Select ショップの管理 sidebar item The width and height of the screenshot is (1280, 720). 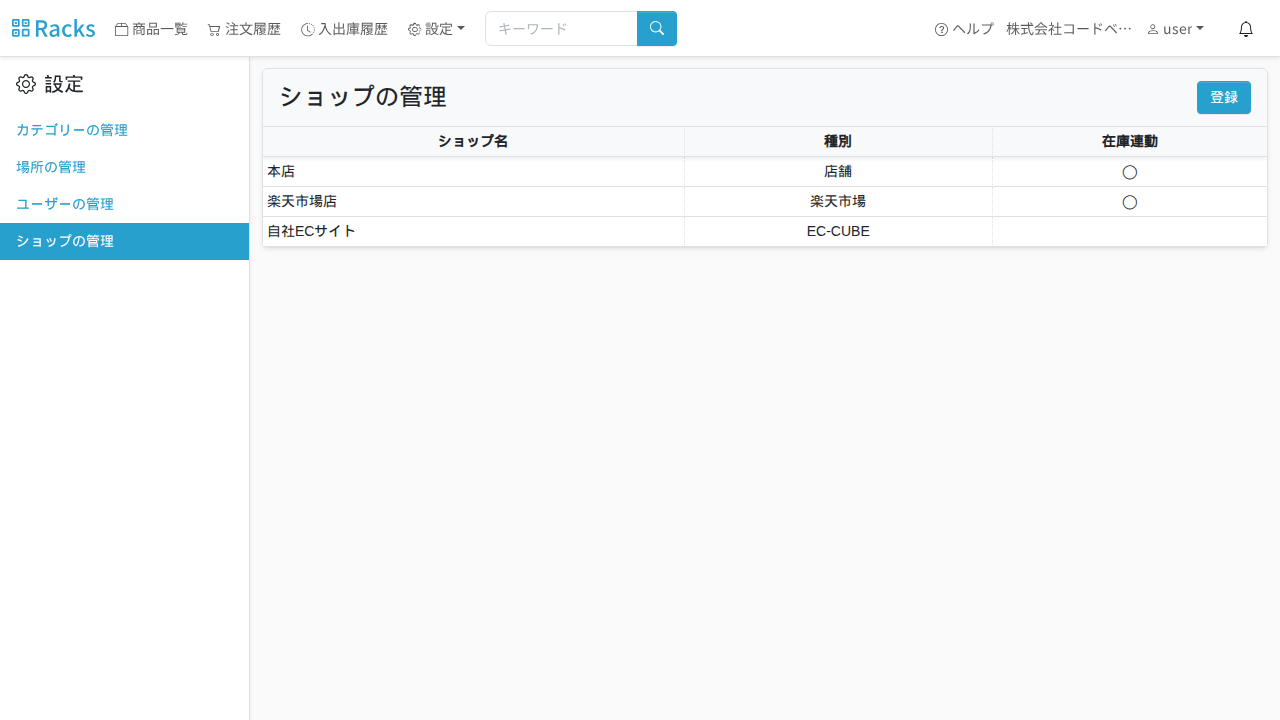tap(124, 241)
